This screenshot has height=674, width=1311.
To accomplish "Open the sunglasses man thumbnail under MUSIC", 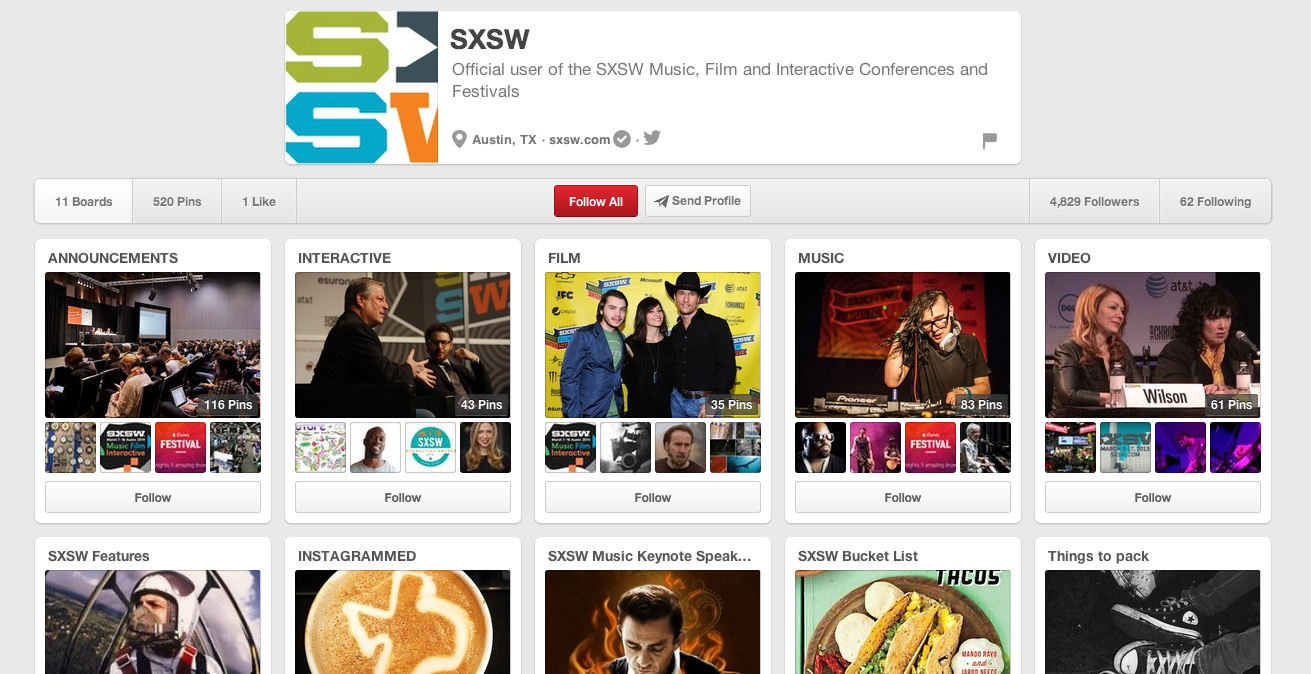I will click(821, 447).
